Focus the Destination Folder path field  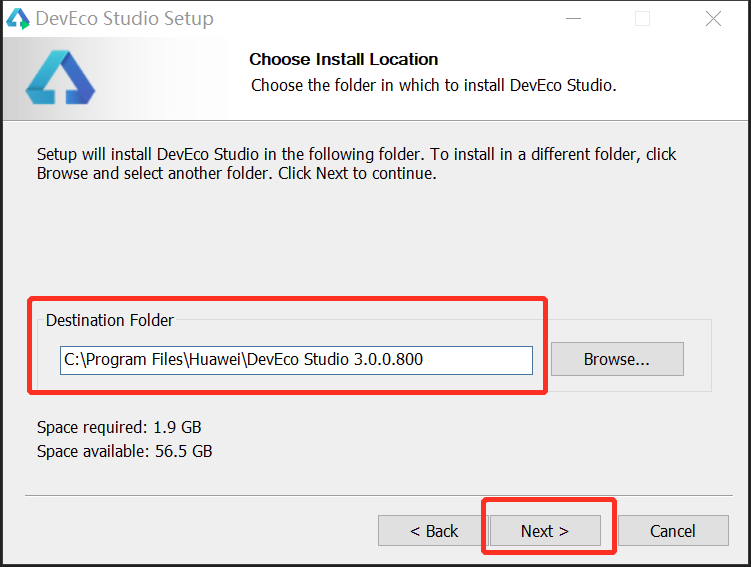click(296, 360)
